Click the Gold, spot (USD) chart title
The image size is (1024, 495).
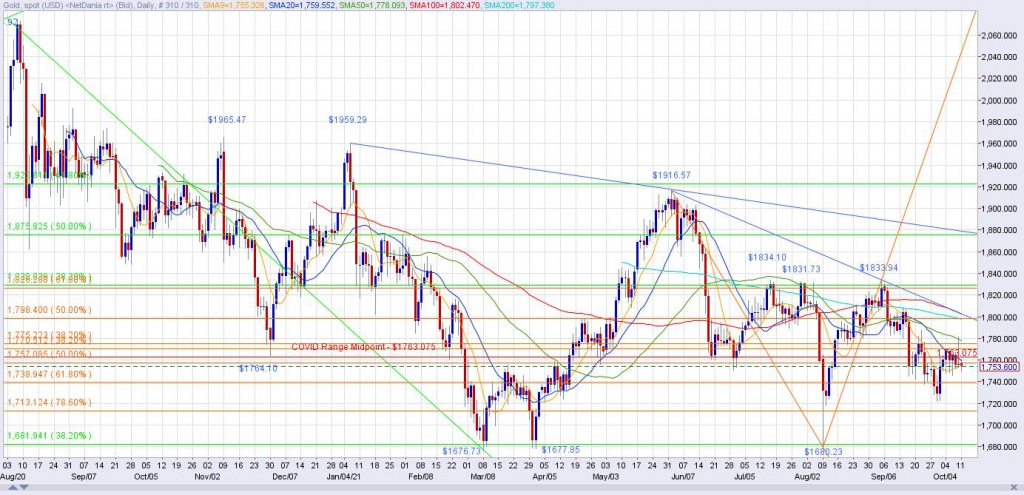[32, 5]
